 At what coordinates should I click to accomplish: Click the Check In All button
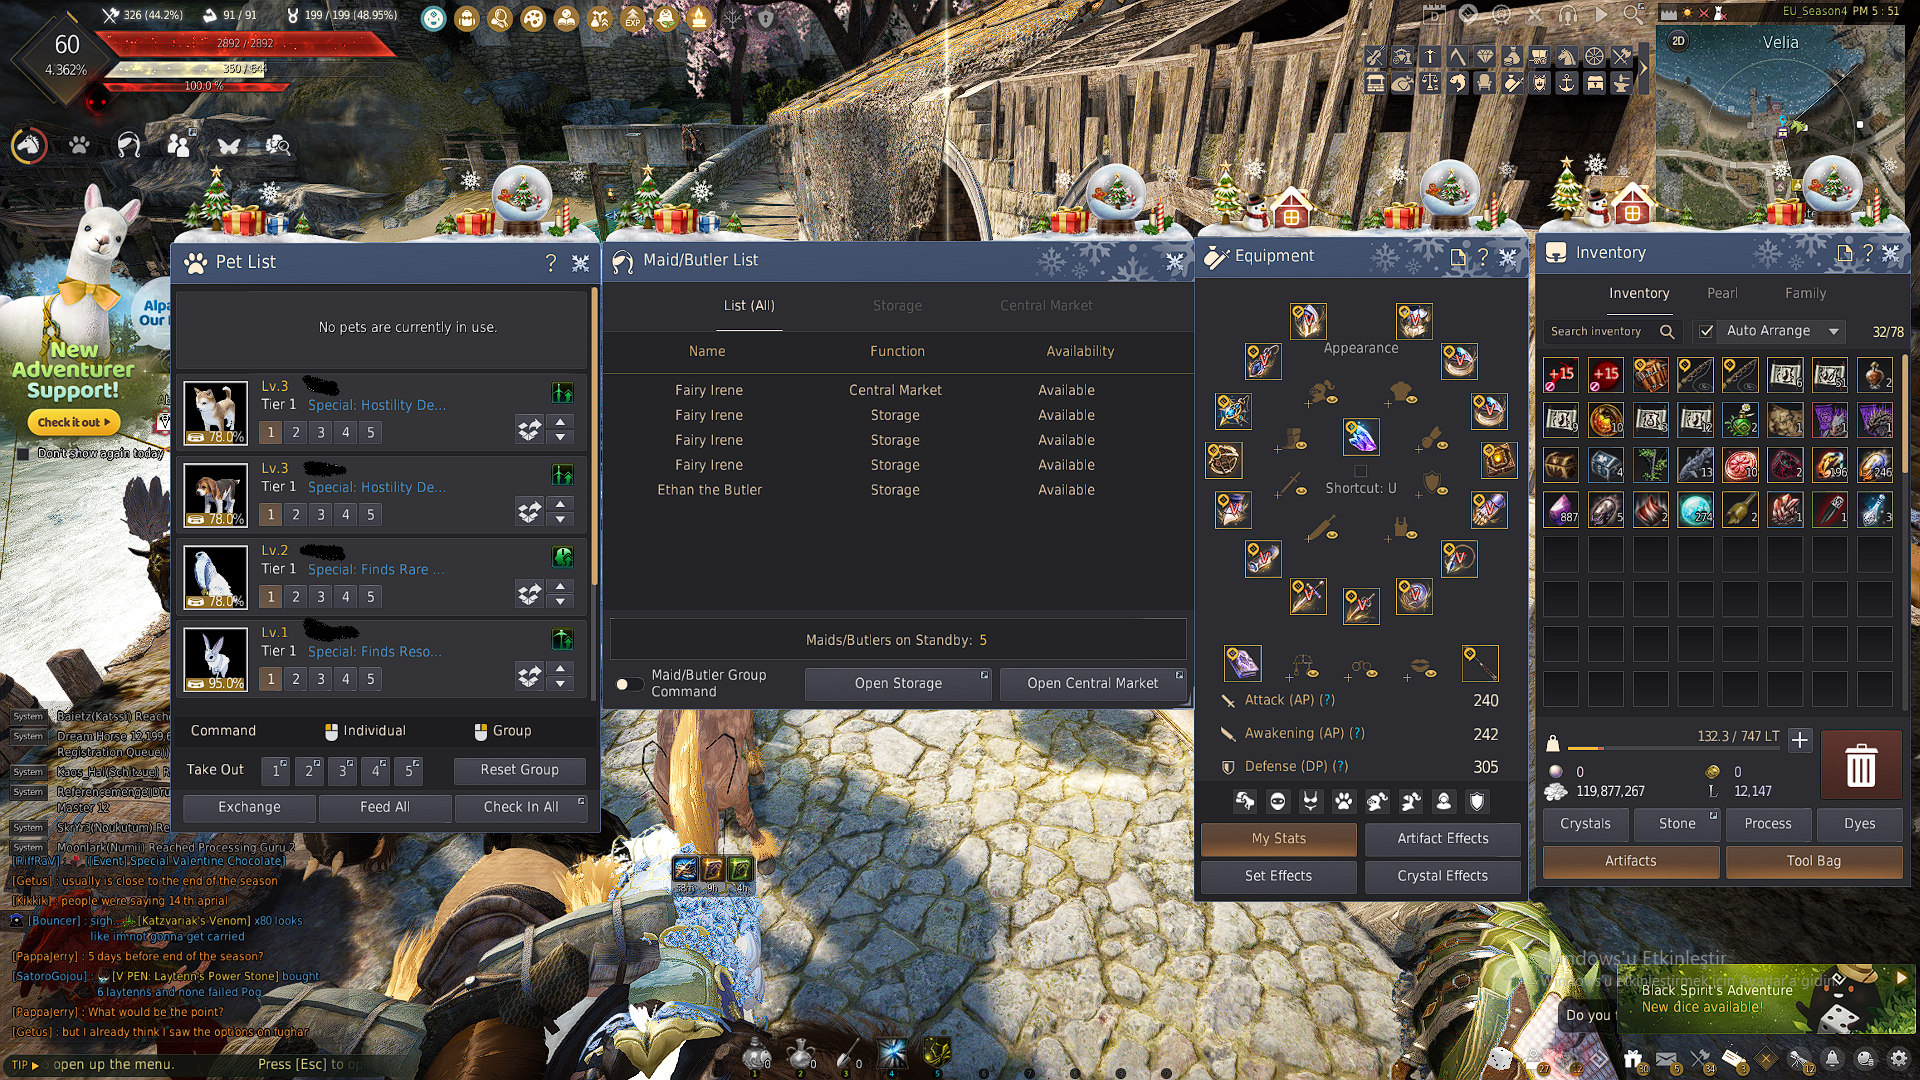click(521, 808)
